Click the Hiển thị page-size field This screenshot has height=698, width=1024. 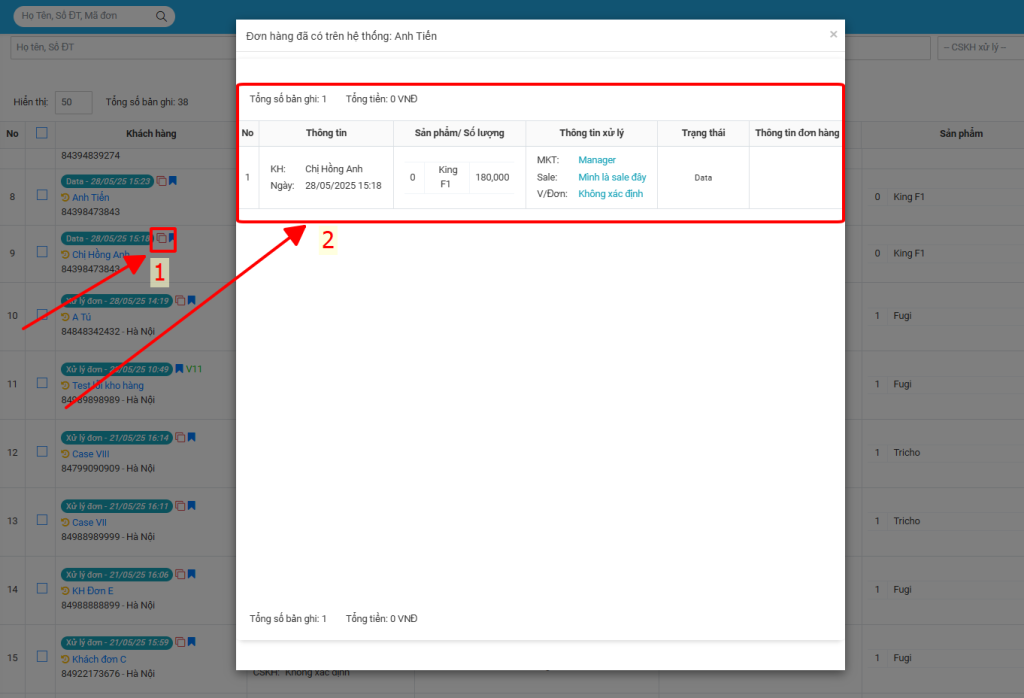click(x=74, y=102)
